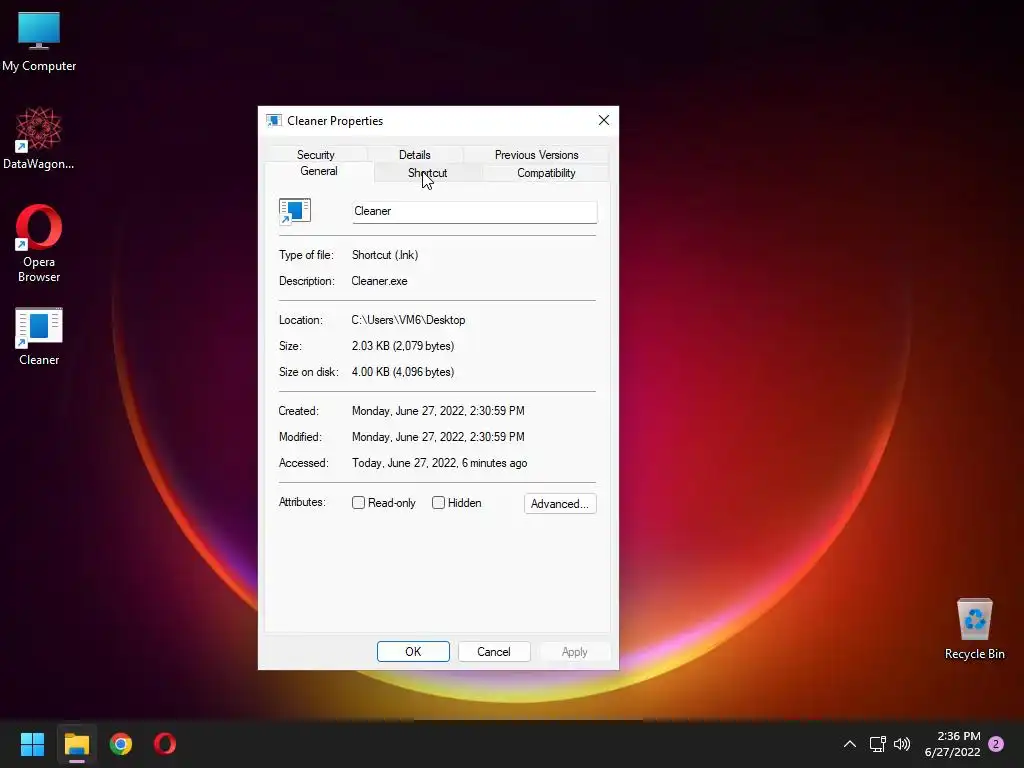Select the DataWagon desktop shortcut
Viewport: 1024px width, 768px height.
point(39,138)
